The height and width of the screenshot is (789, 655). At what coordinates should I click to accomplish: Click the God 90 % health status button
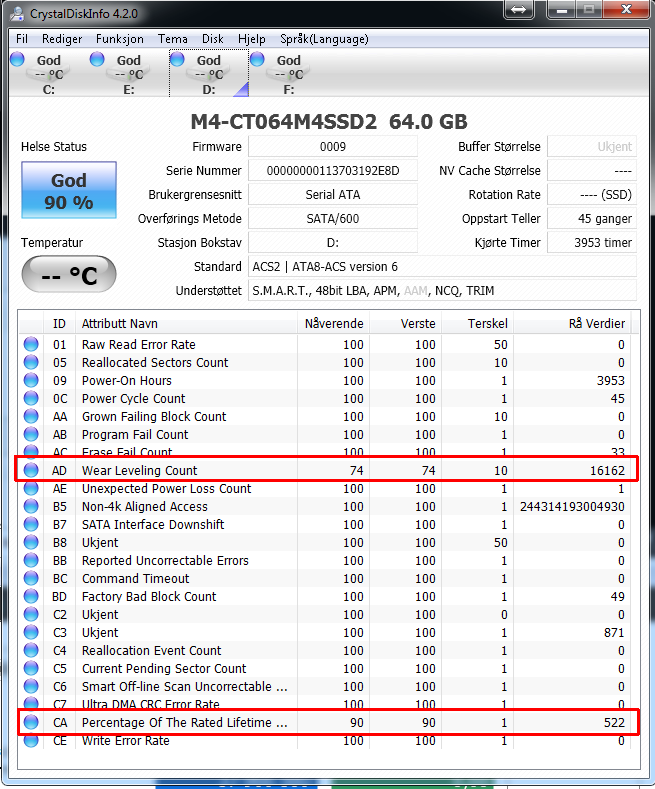(69, 190)
